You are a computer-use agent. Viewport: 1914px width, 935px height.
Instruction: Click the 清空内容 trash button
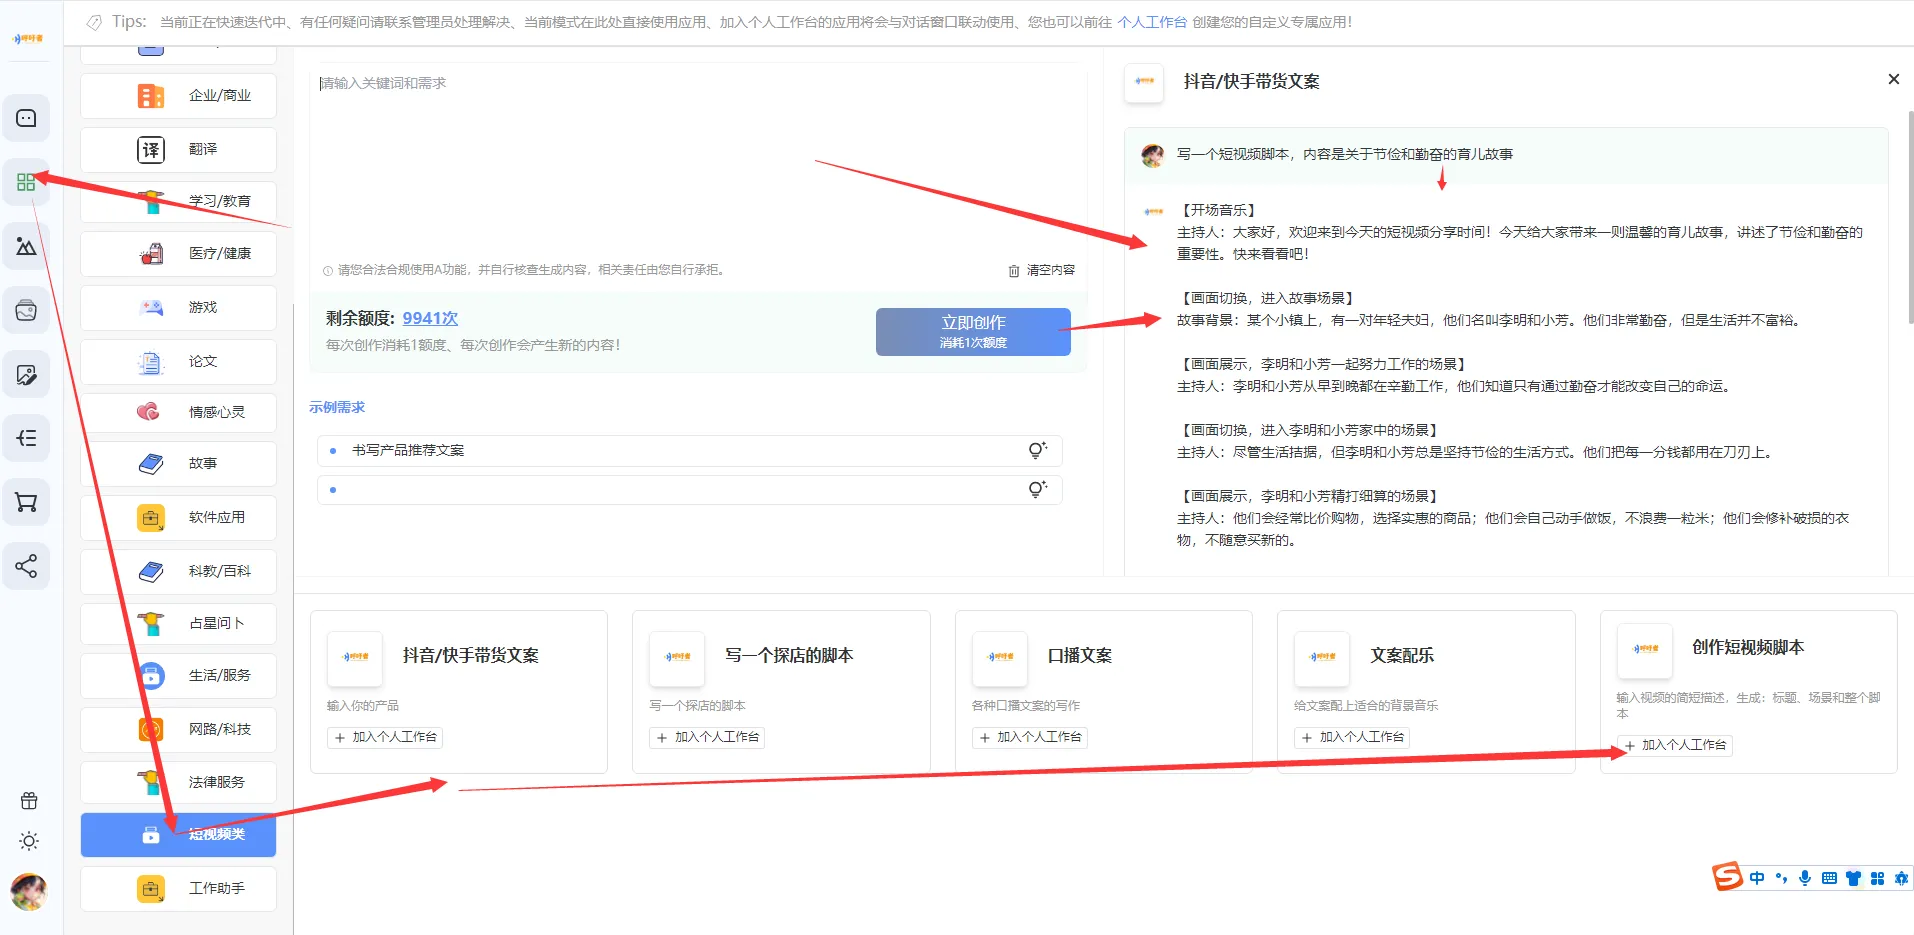click(1042, 270)
